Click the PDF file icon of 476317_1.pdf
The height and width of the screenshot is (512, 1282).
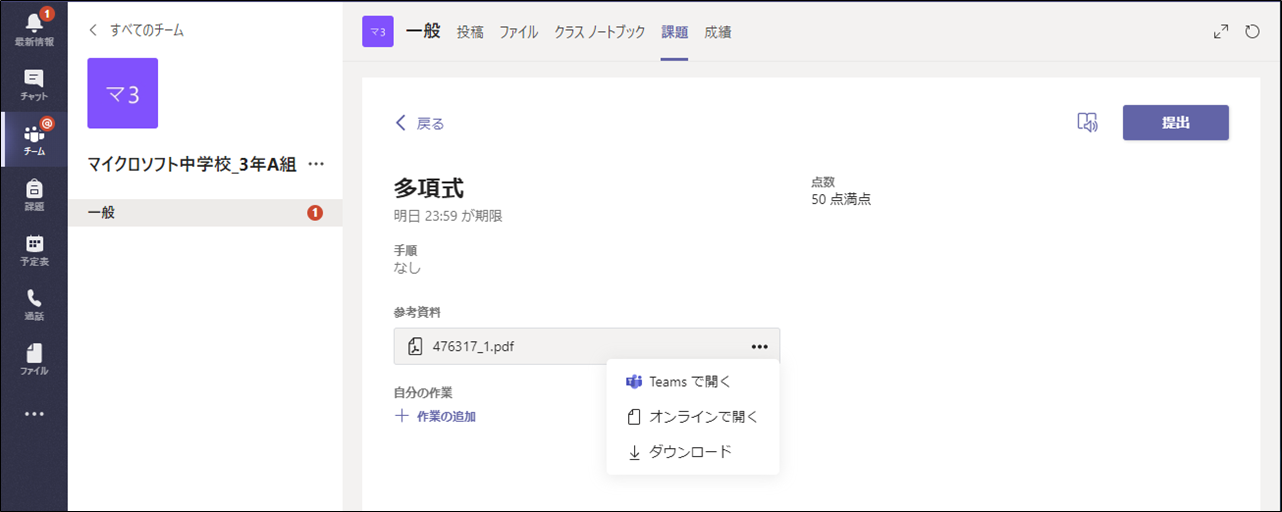click(x=416, y=347)
